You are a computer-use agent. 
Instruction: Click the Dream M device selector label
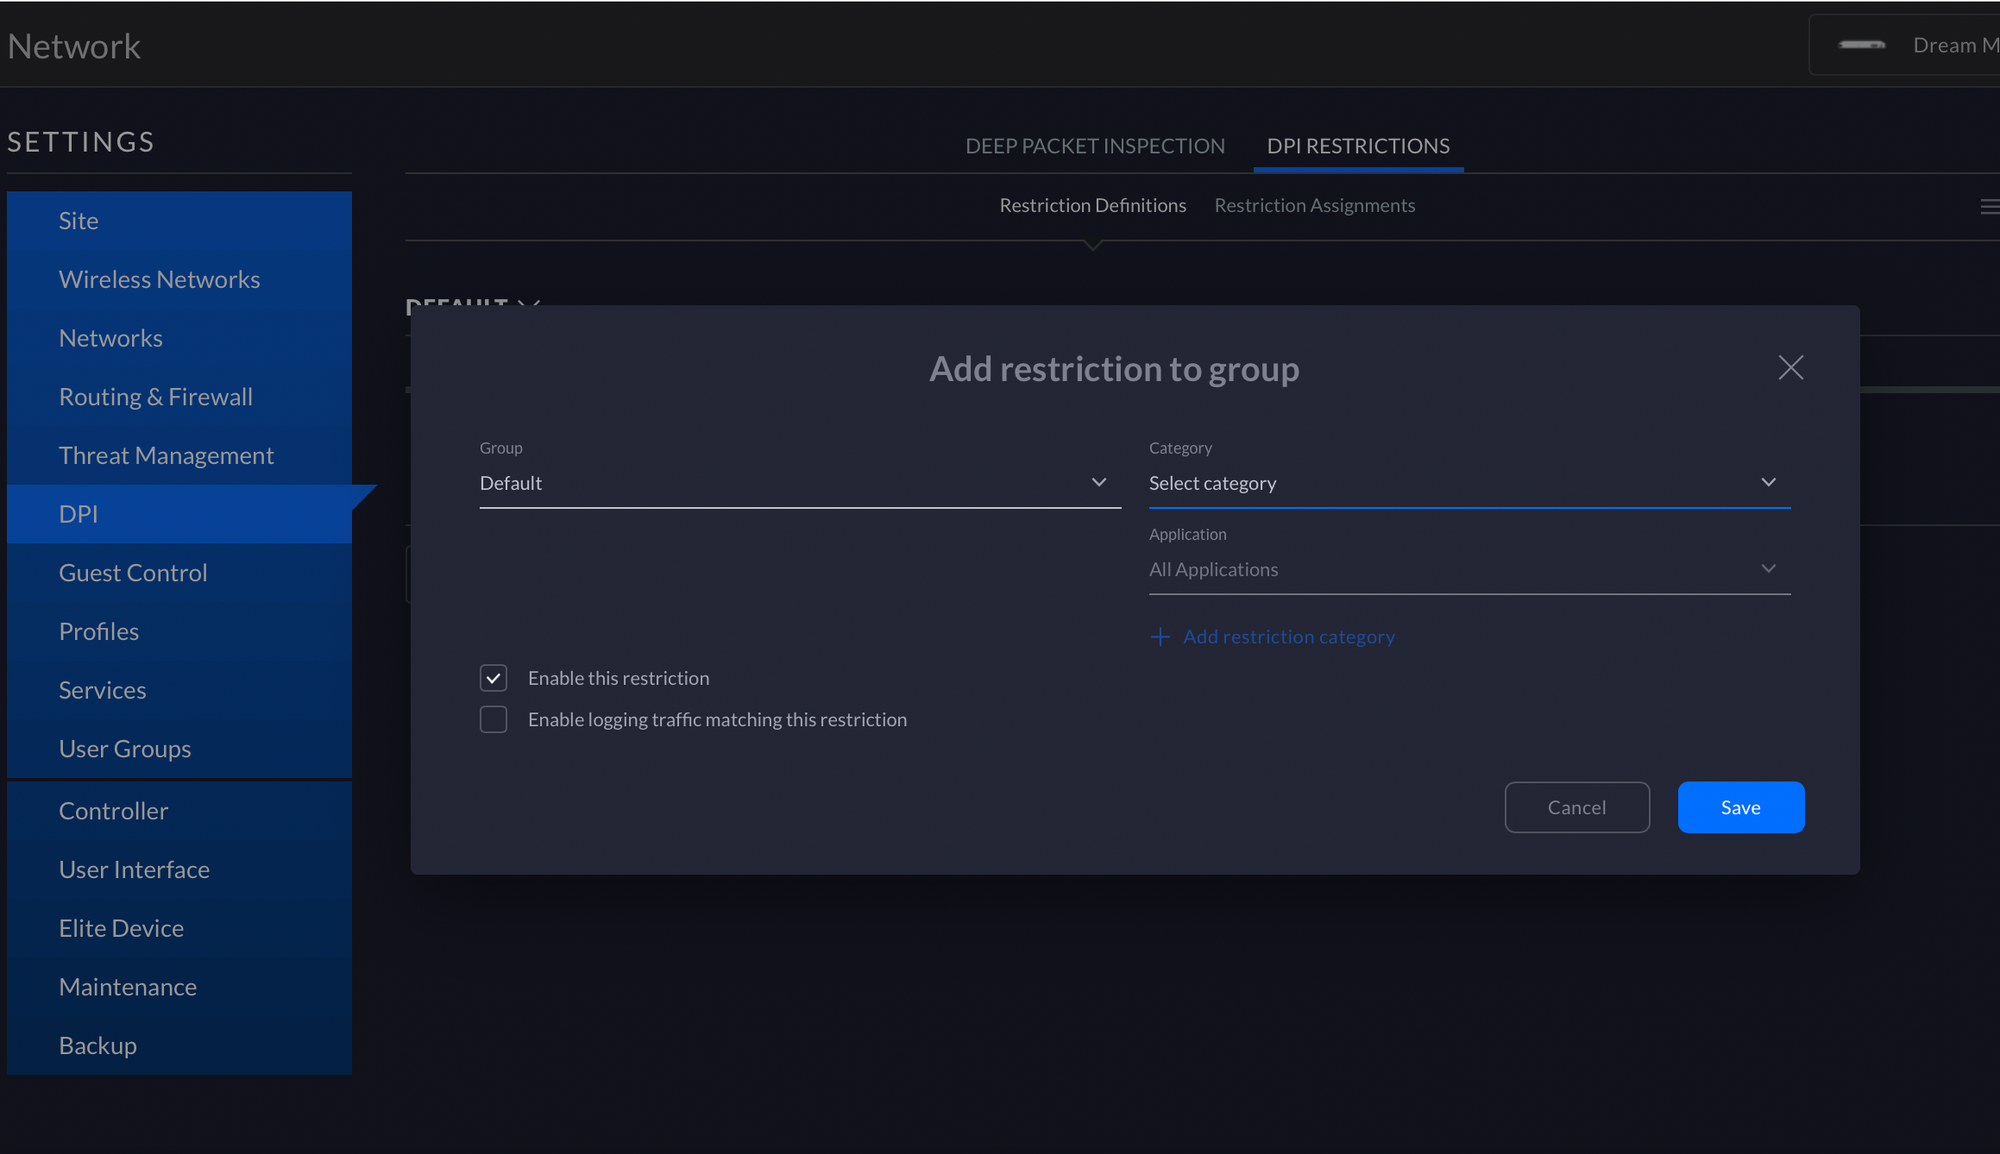pyautogui.click(x=1955, y=45)
